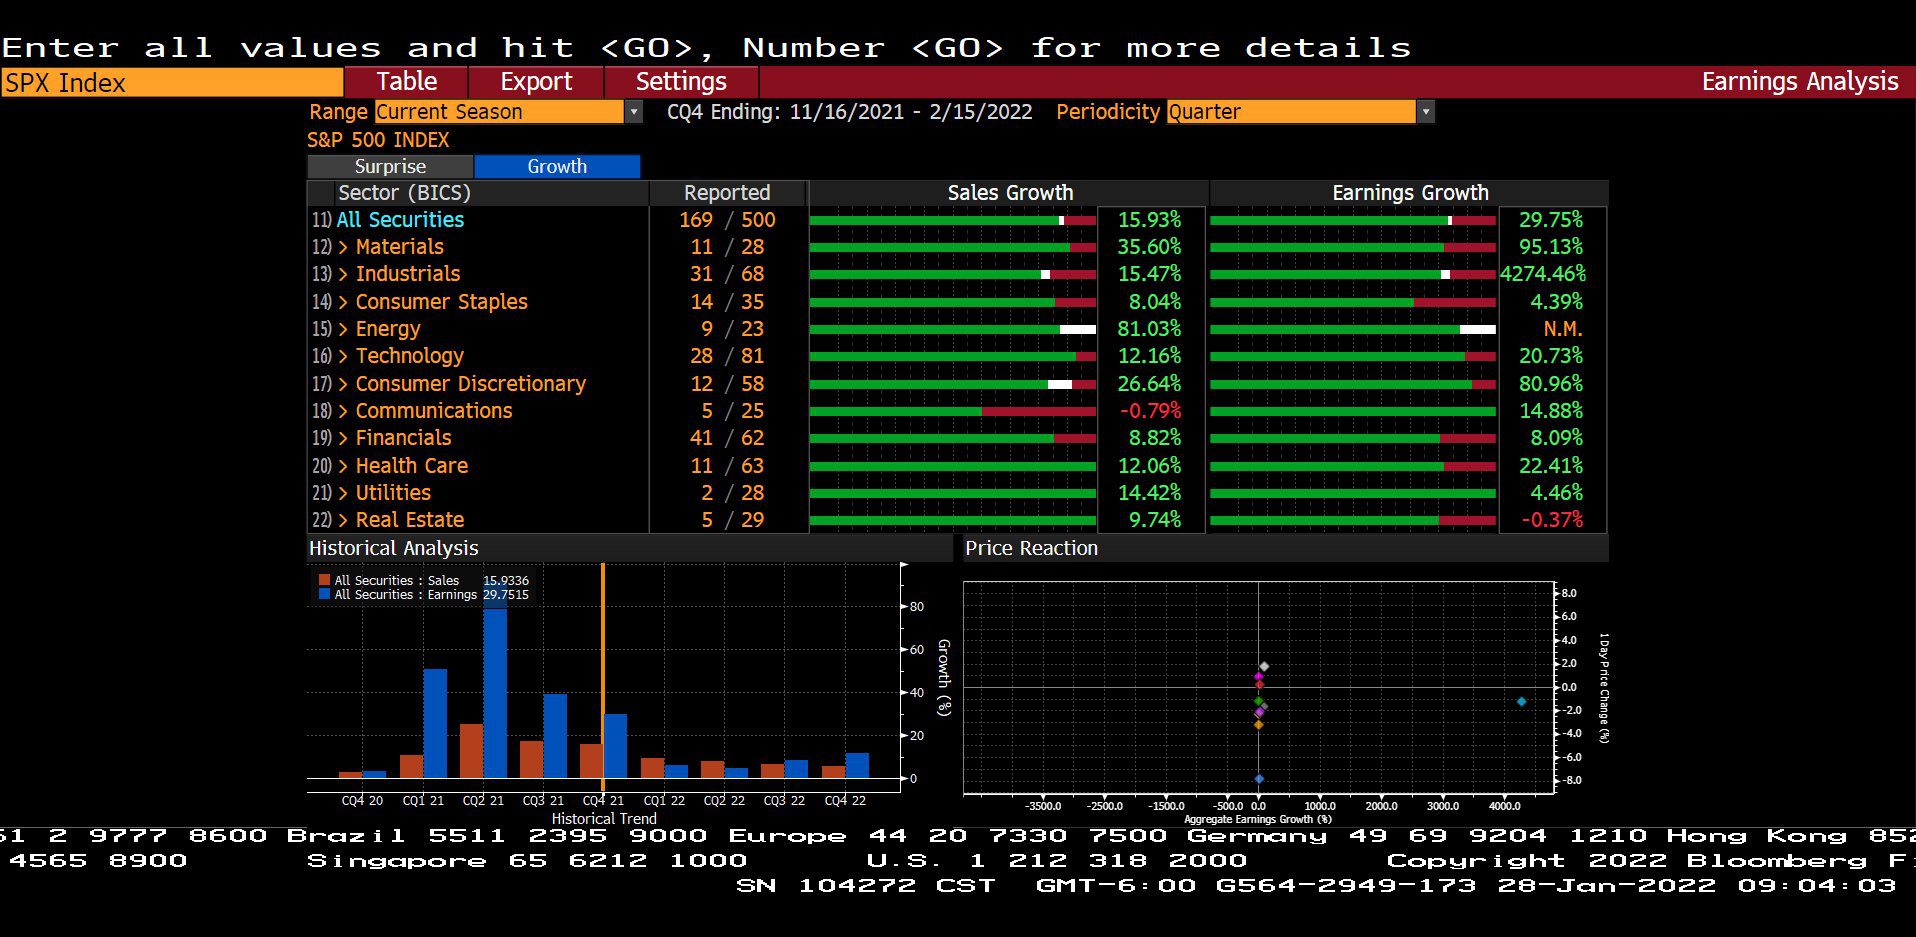Viewport: 1916px width, 937px height.
Task: Click Energy sales growth 81.03% value
Action: [x=1149, y=329]
